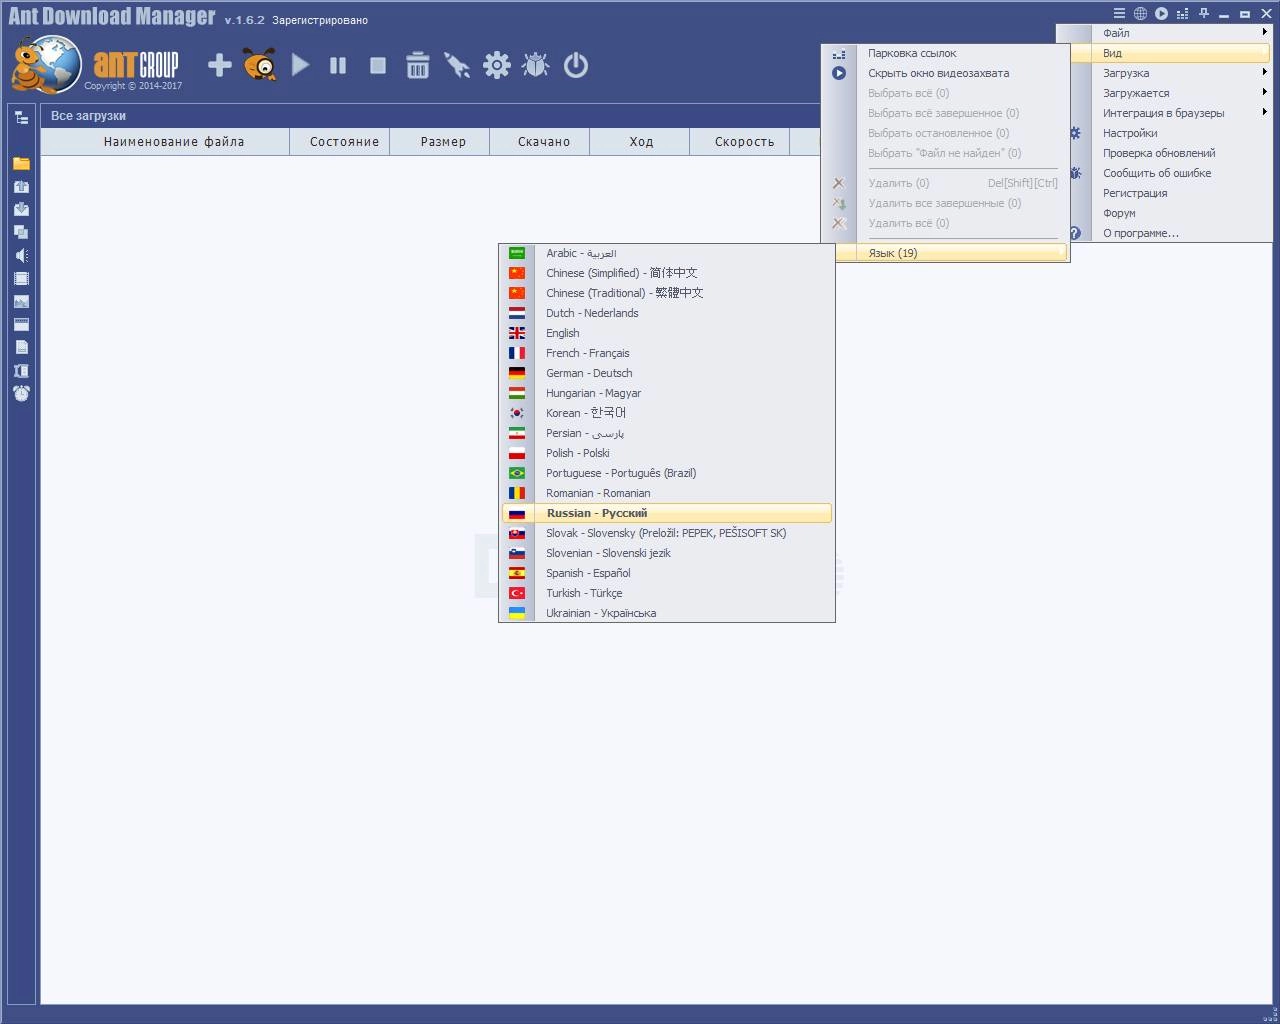Select the alarm clock scheduler sidebar icon
Viewport: 1280px width, 1024px height.
pos(21,393)
